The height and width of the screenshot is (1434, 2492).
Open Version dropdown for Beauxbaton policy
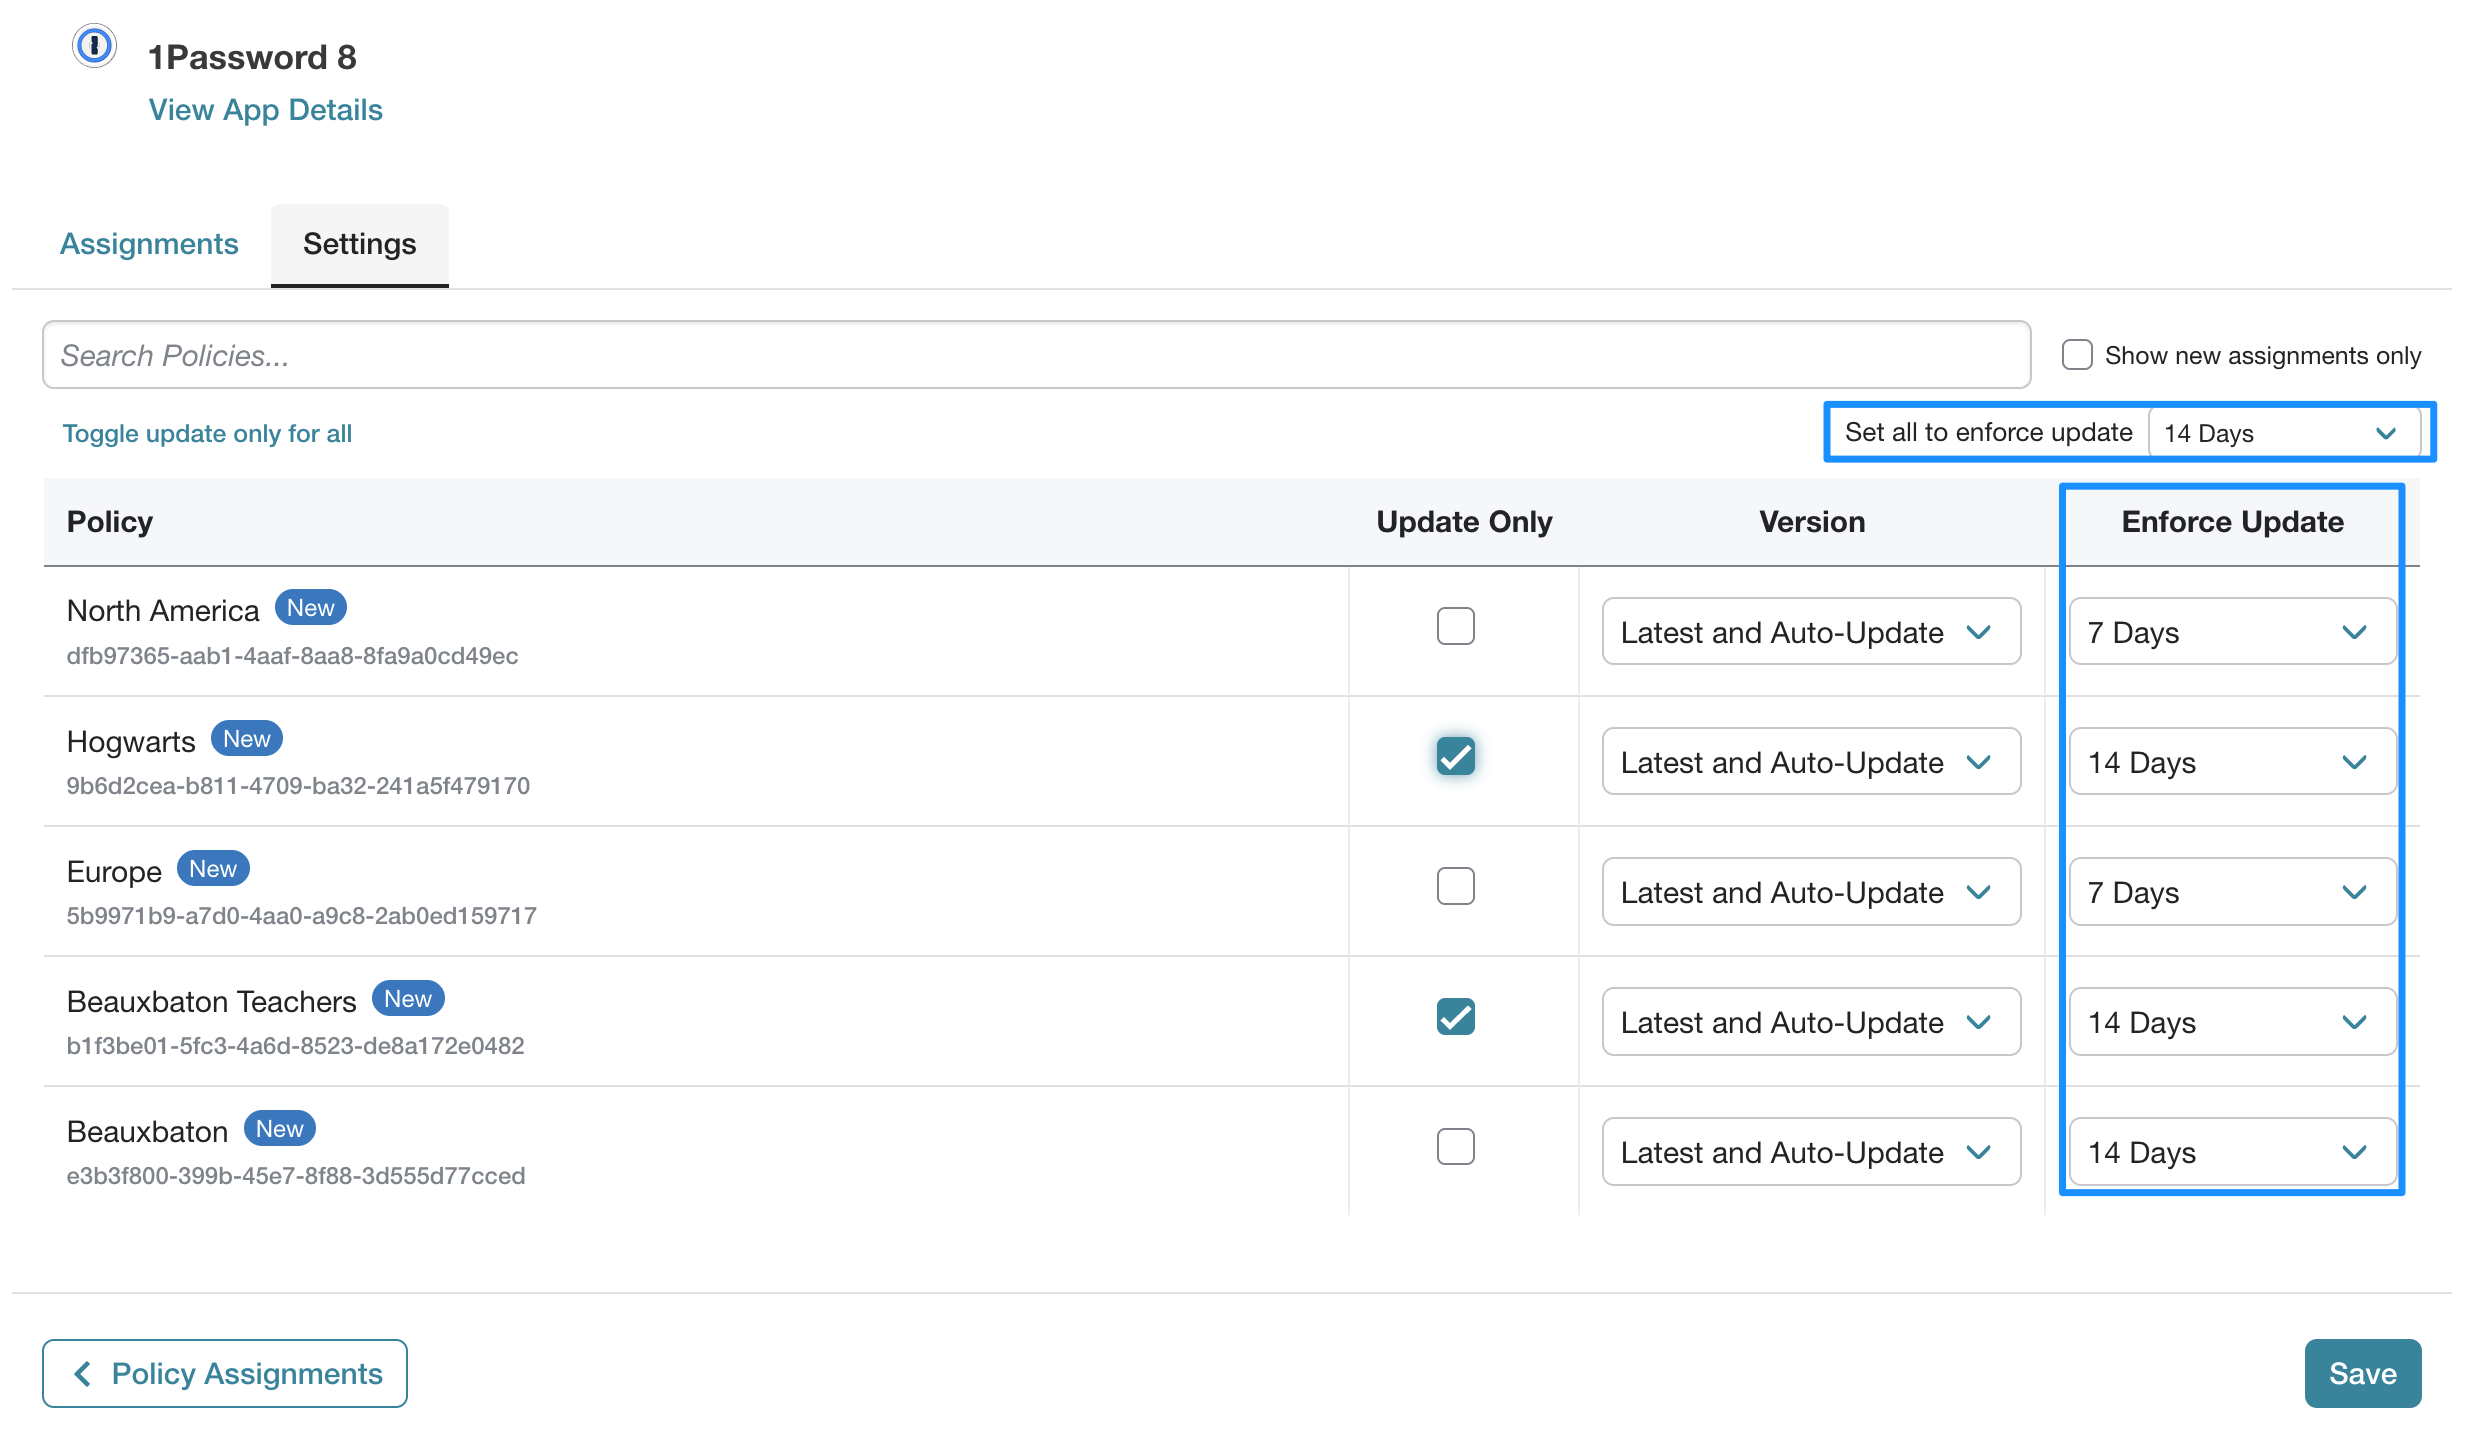point(1811,1152)
